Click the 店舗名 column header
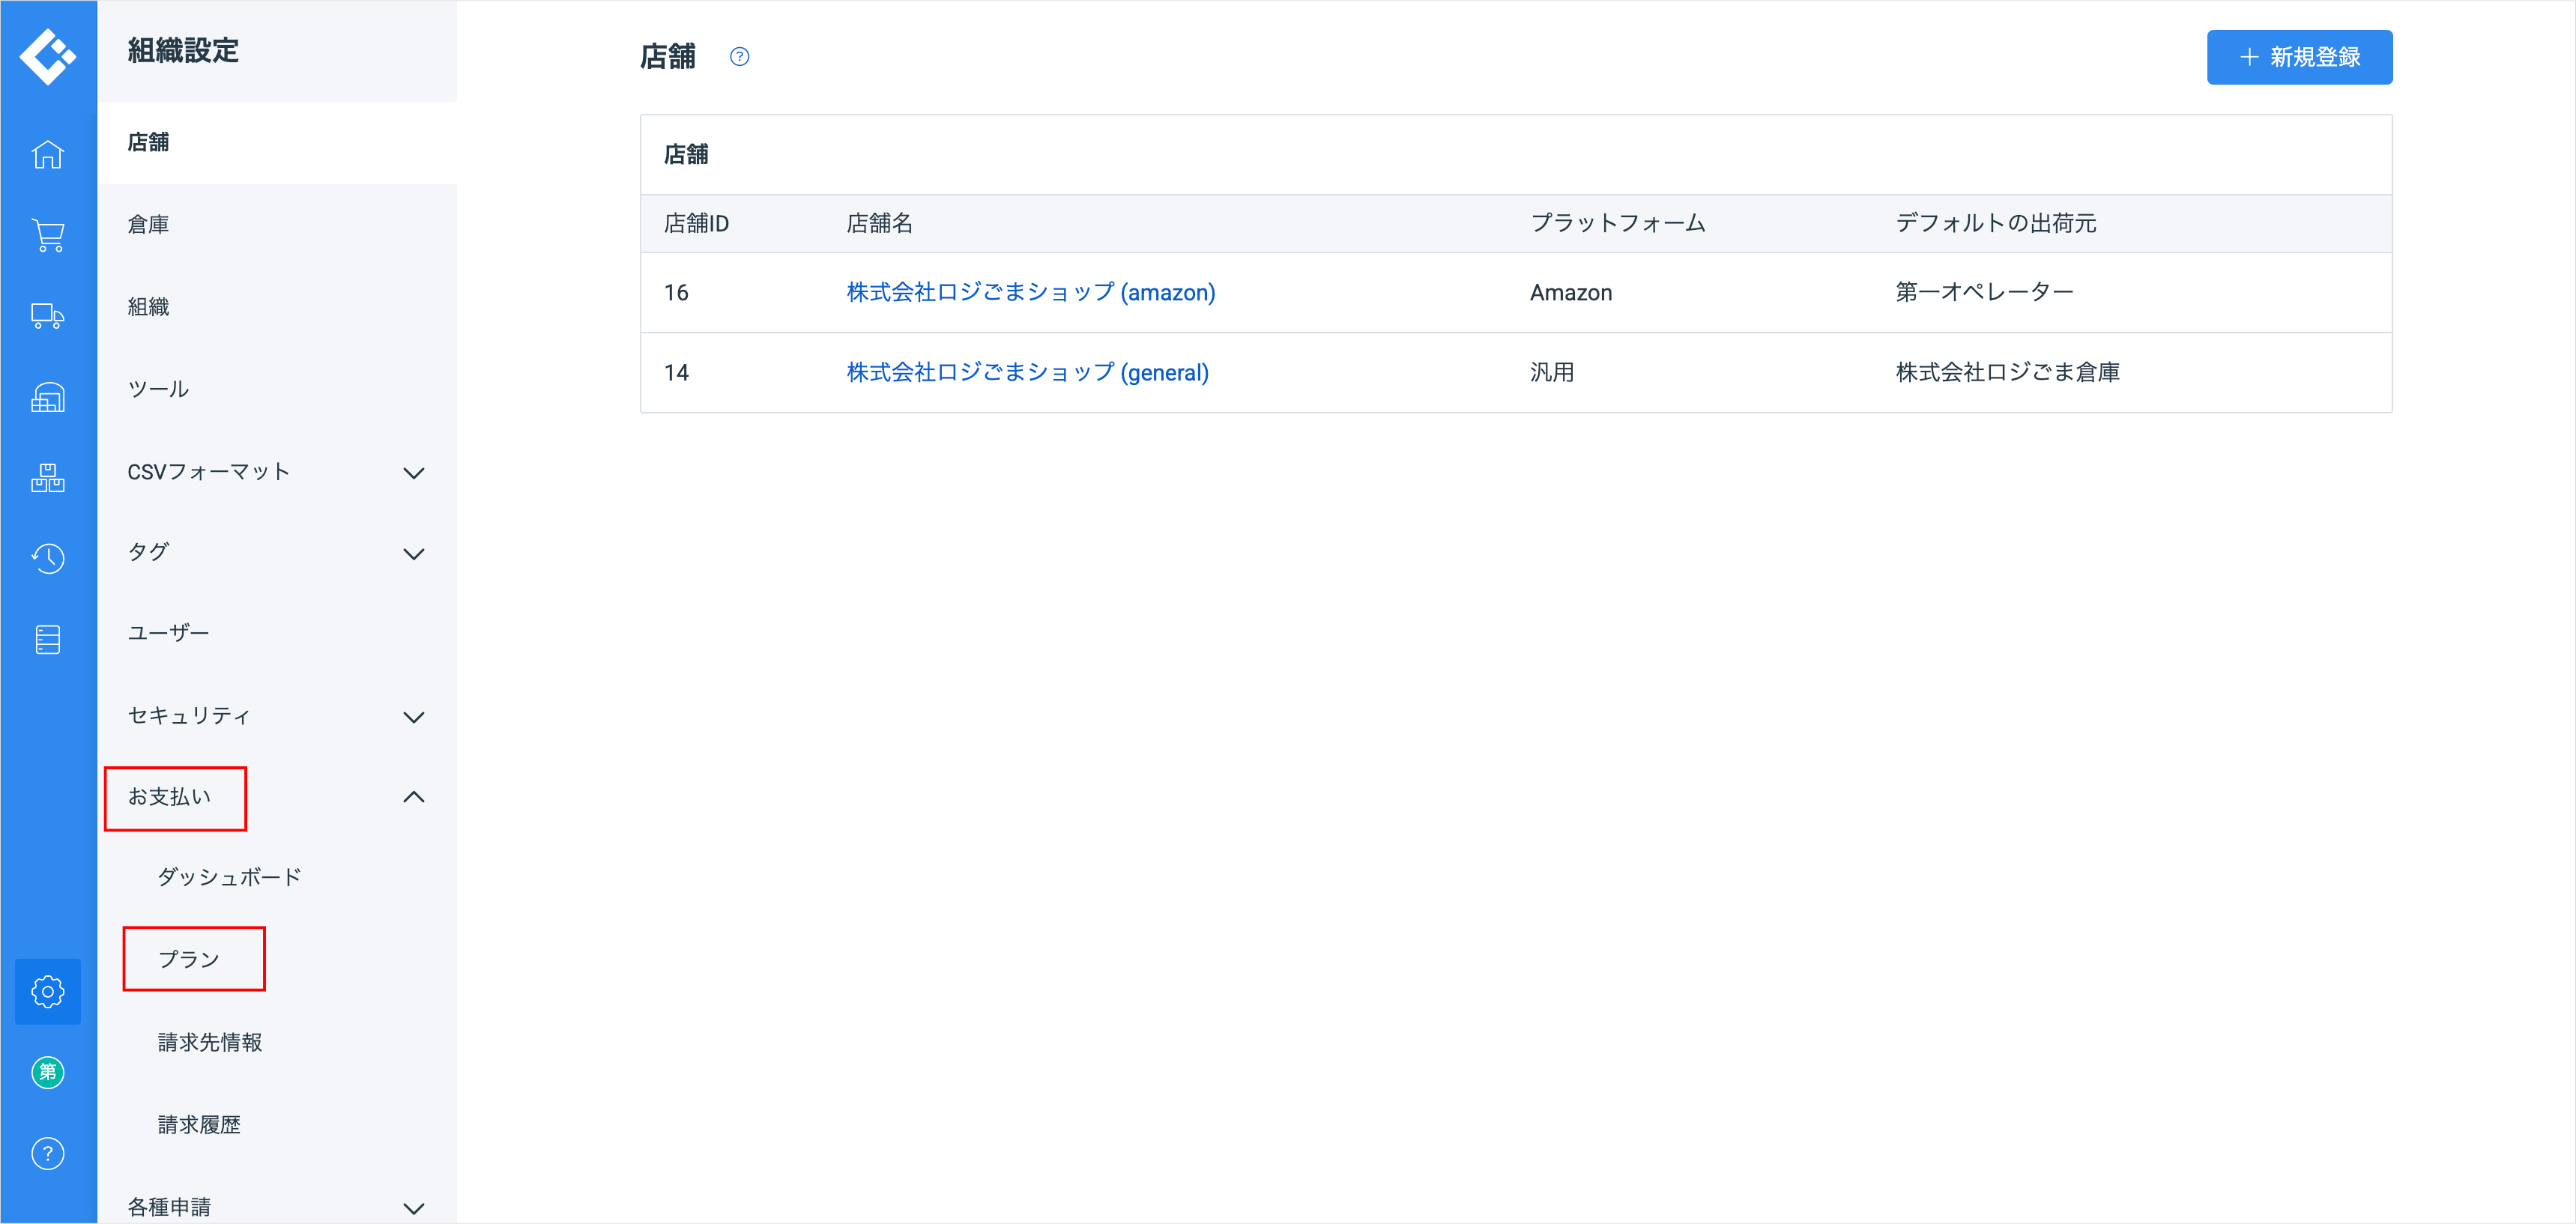This screenshot has height=1224, width=2576. point(879,223)
